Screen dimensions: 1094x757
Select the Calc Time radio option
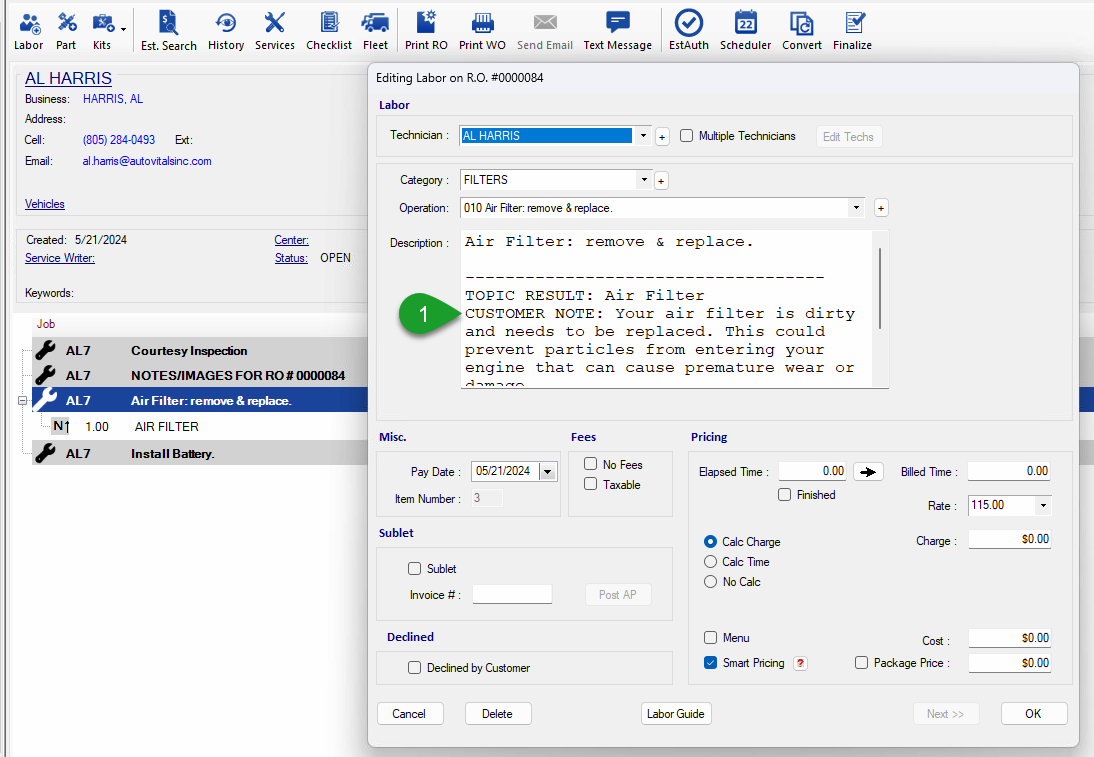click(x=710, y=562)
